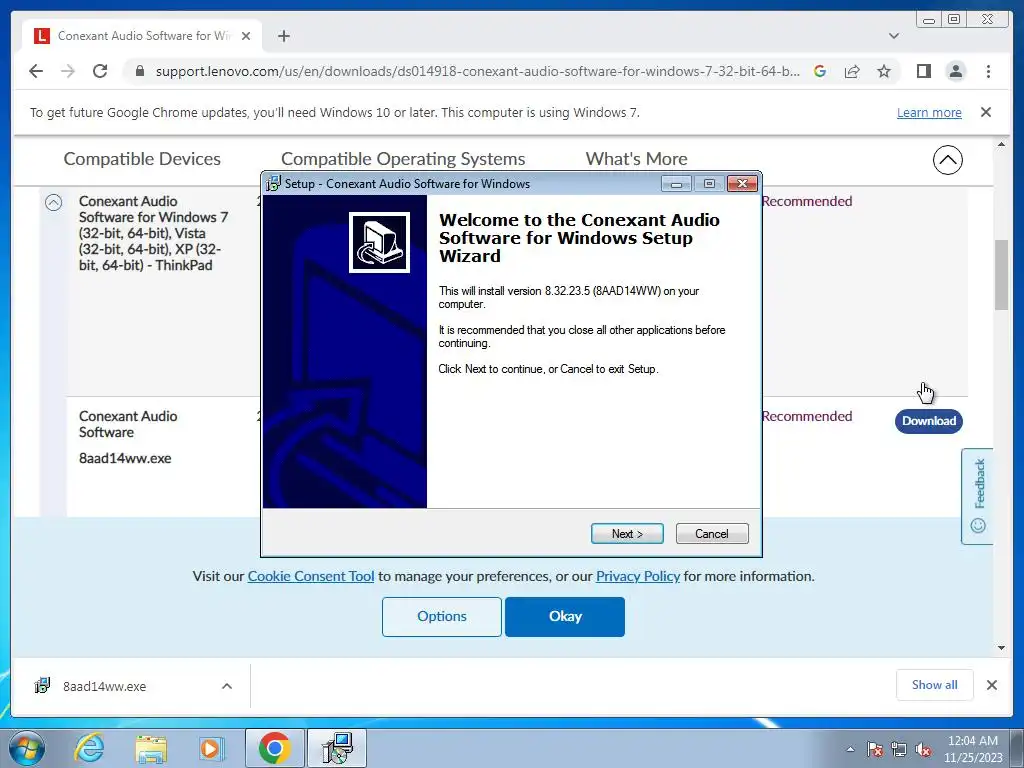Collapse the Conexant Audio Software for Windows 7 row
The image size is (1024, 768).
coord(54,202)
